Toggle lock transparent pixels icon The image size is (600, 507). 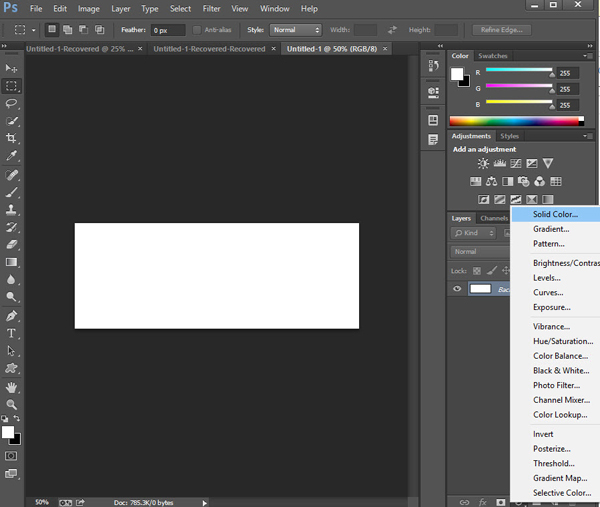tap(477, 270)
